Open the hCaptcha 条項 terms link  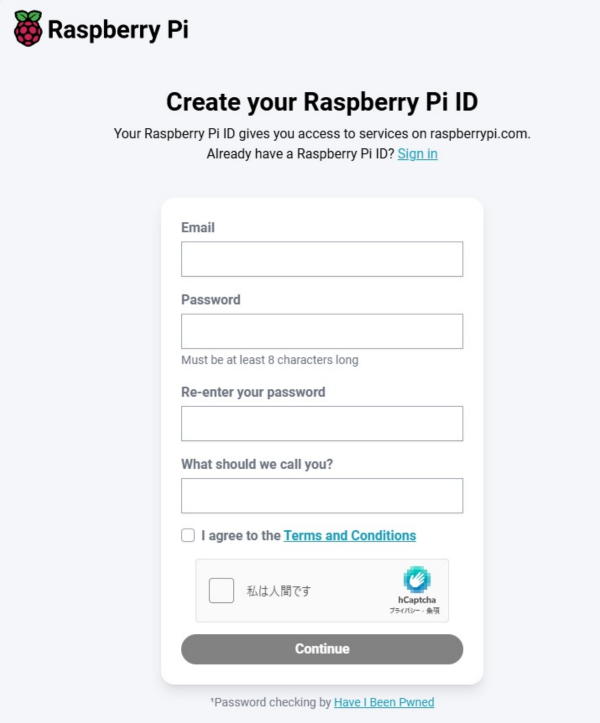point(433,610)
